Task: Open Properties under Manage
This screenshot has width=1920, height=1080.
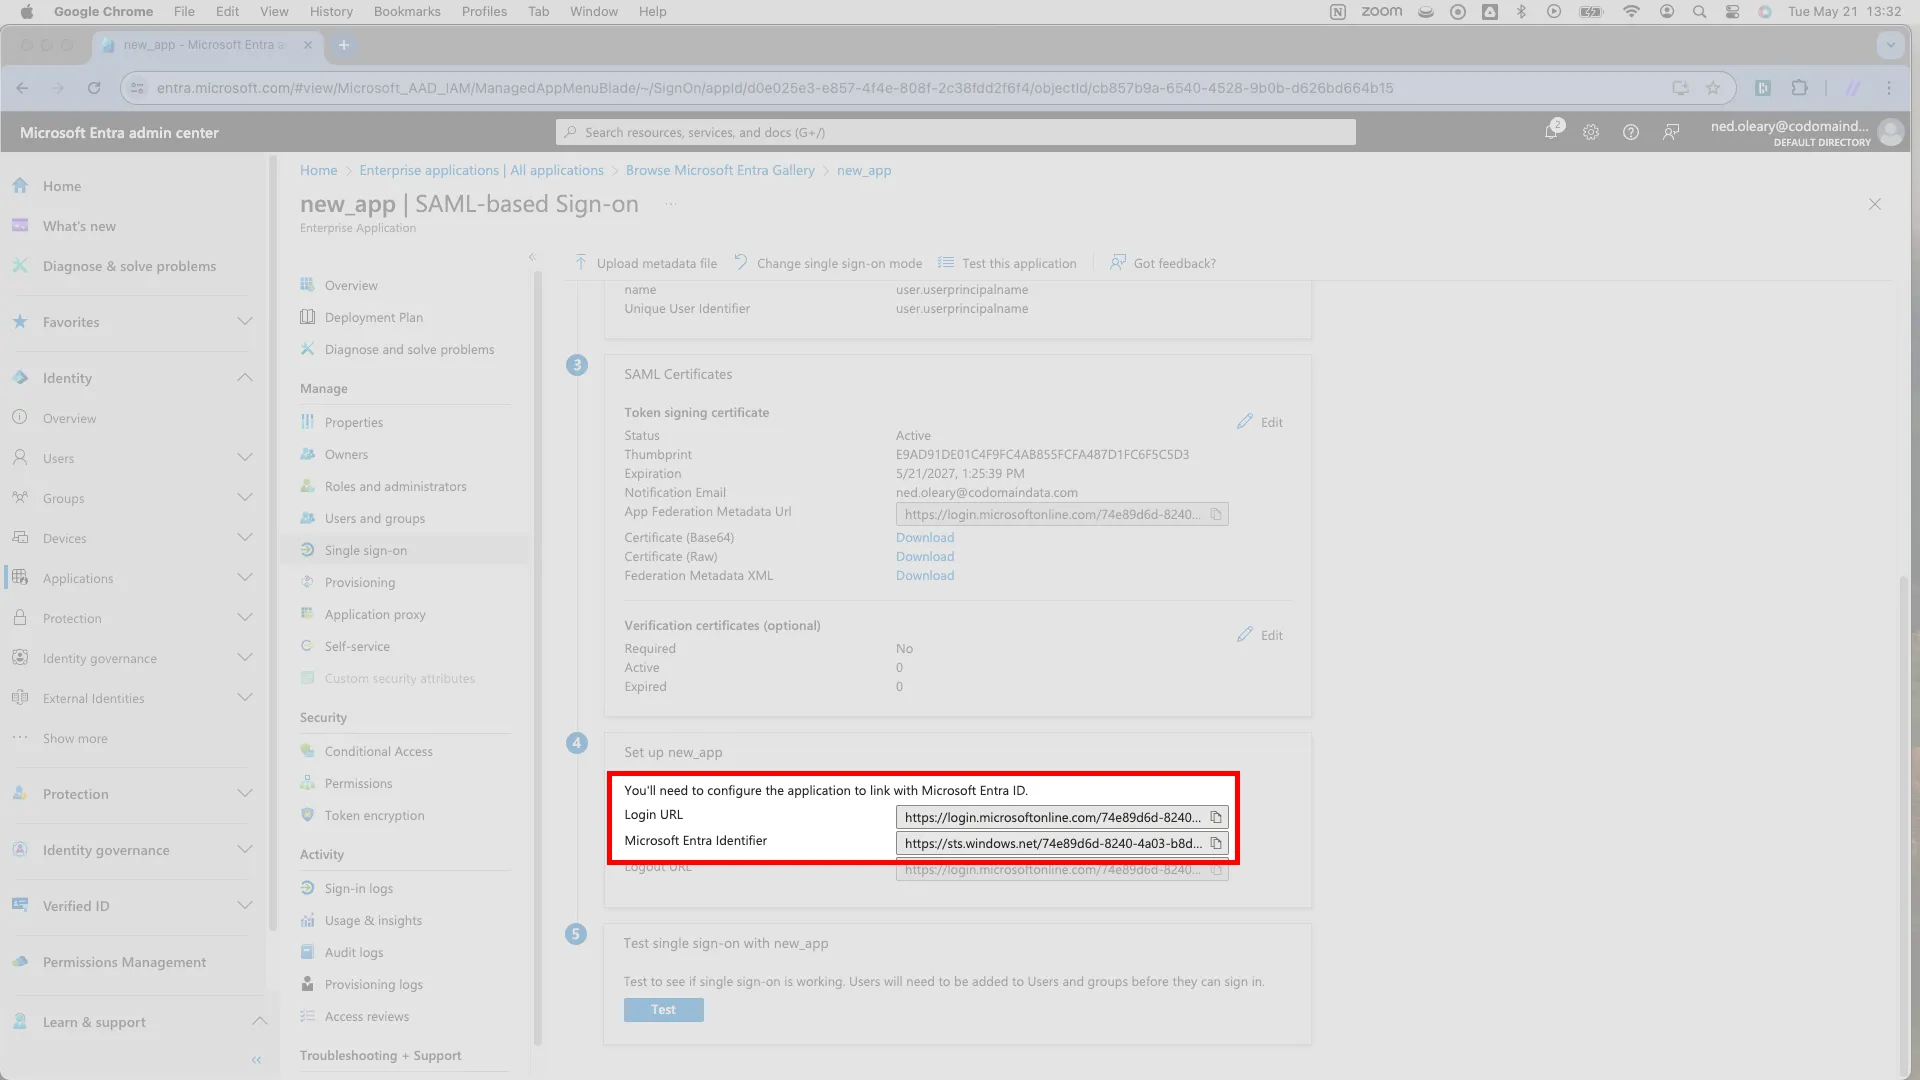Action: [x=353, y=422]
